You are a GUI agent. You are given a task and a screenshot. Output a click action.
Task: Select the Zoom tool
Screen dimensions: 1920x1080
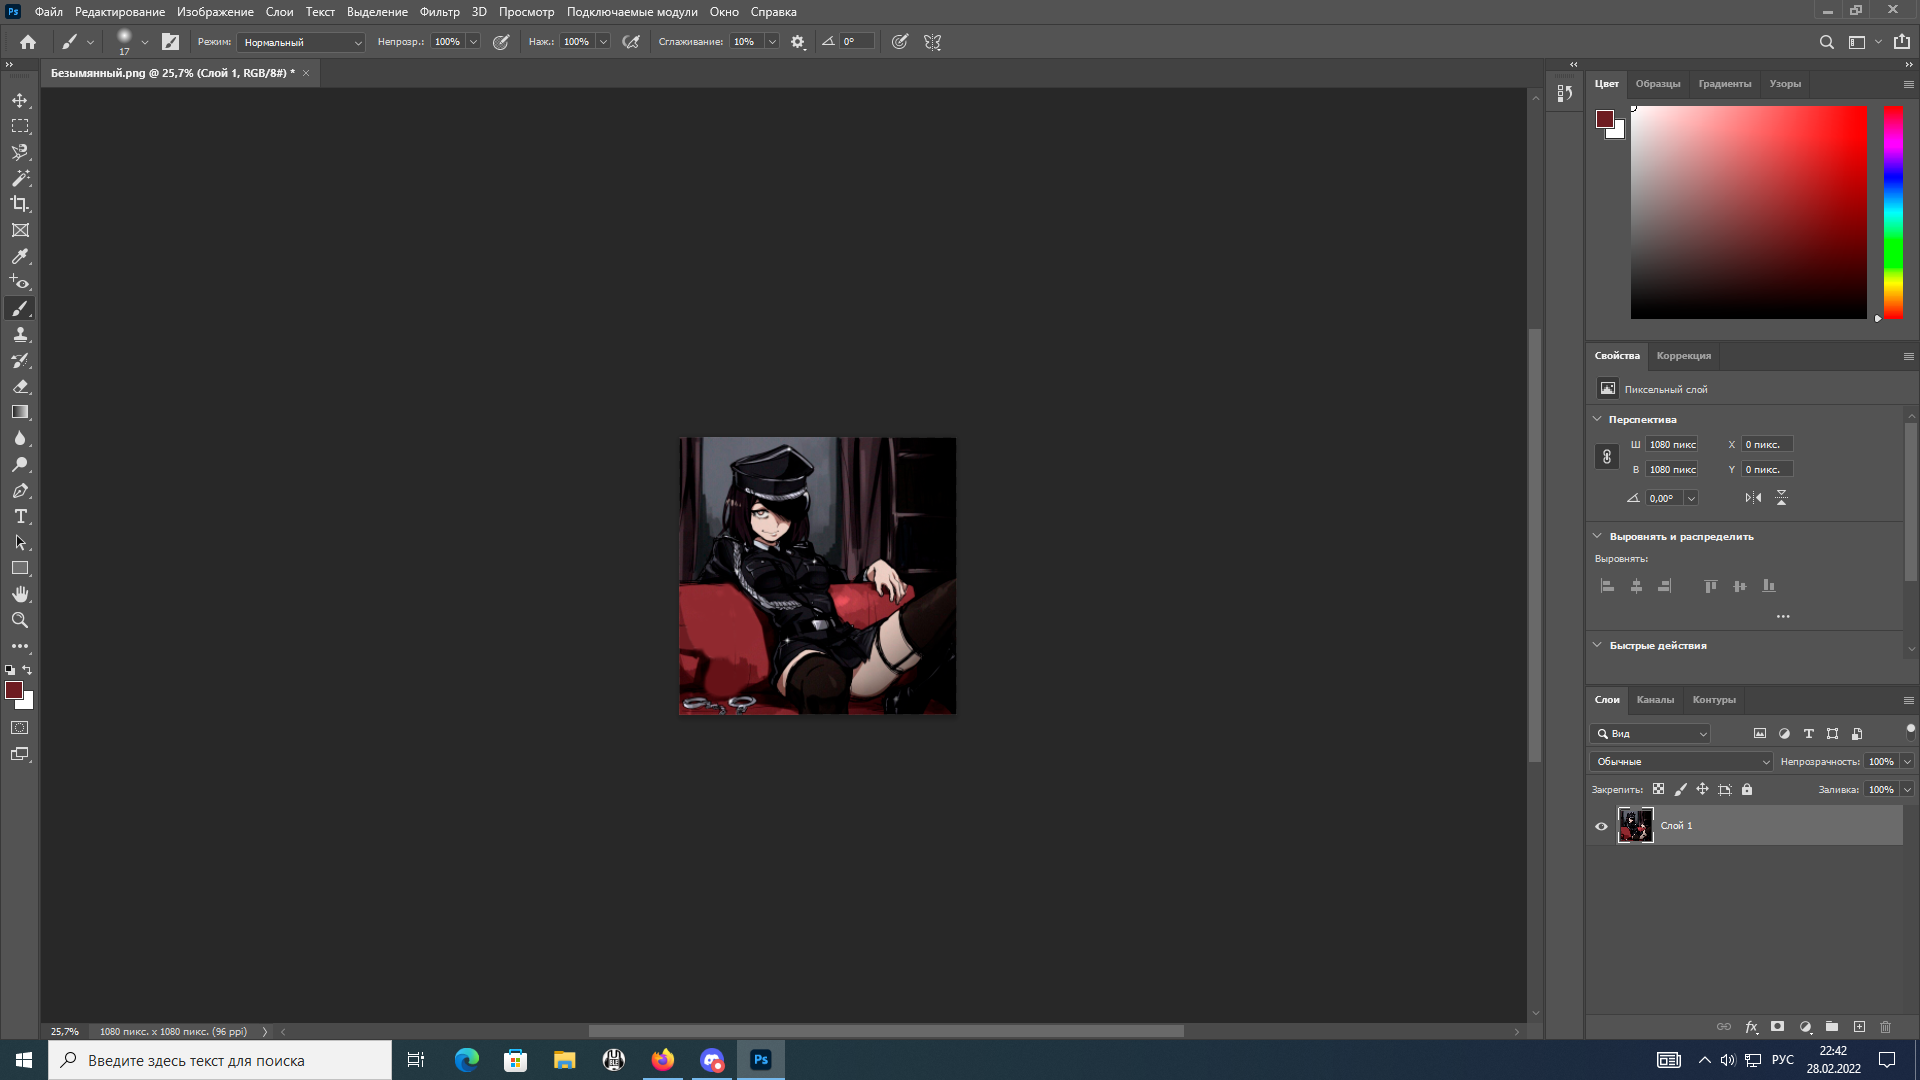tap(20, 620)
